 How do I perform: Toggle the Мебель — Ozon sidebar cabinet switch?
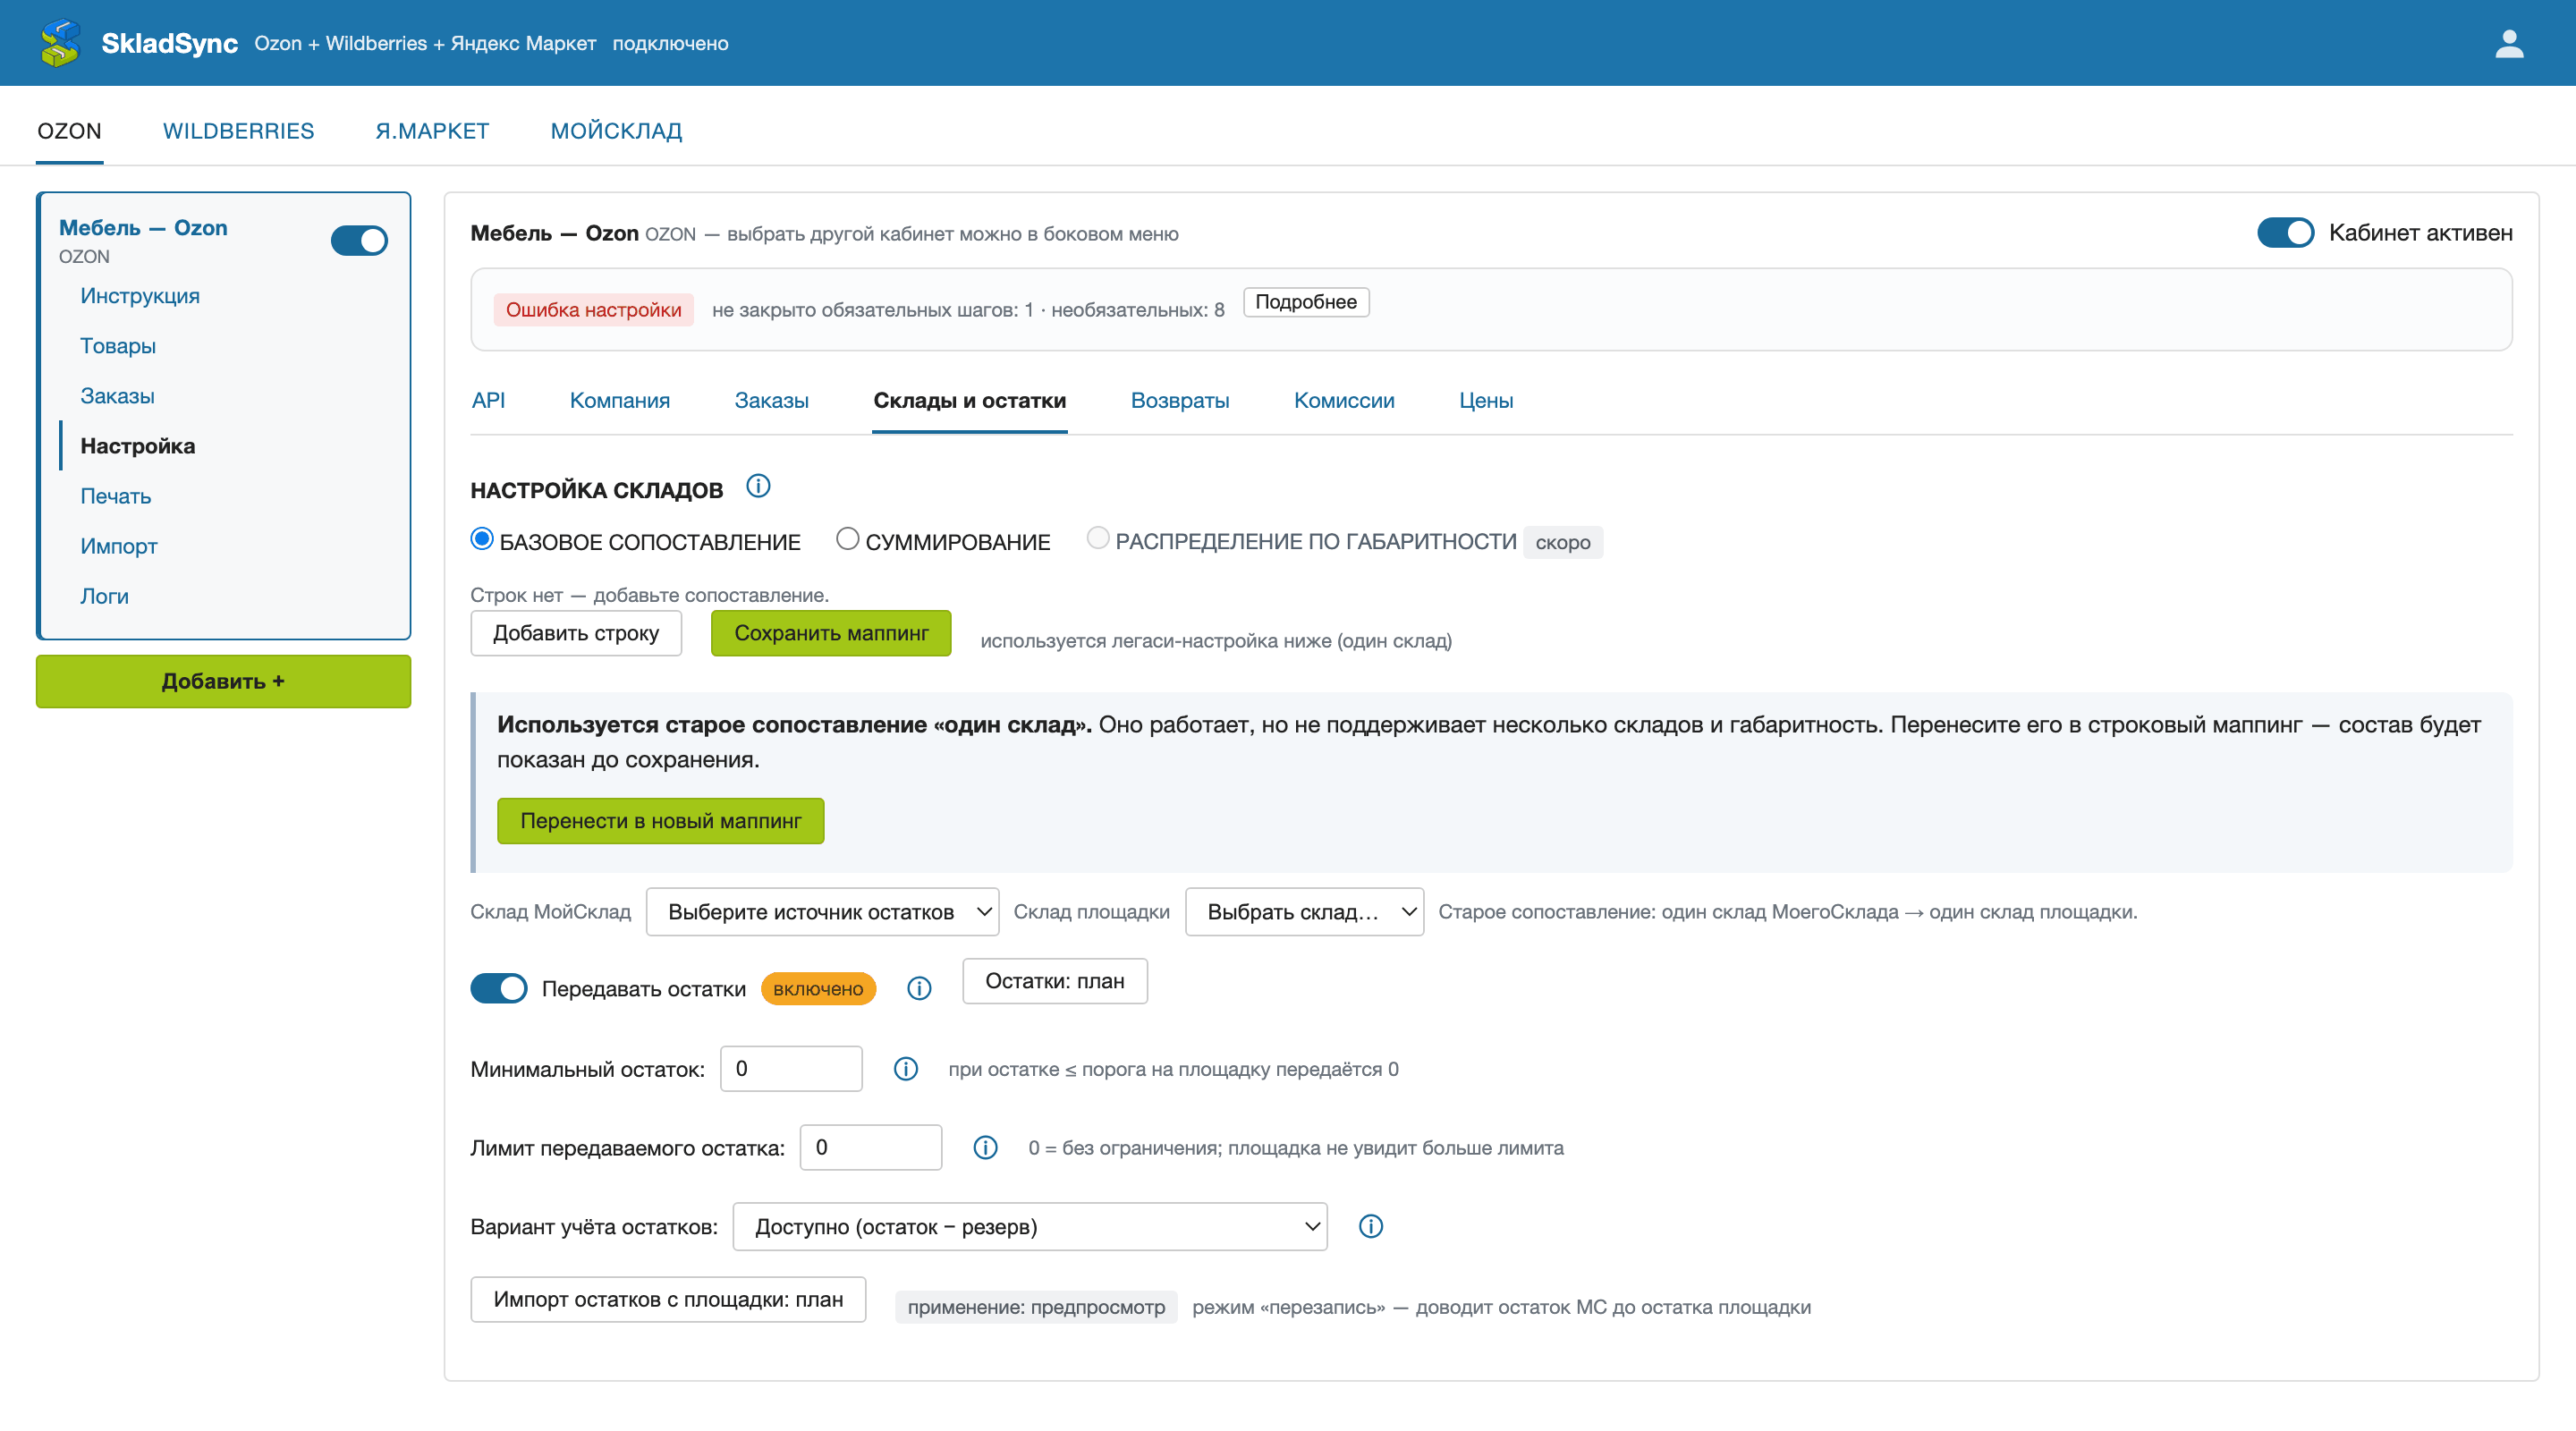359,240
